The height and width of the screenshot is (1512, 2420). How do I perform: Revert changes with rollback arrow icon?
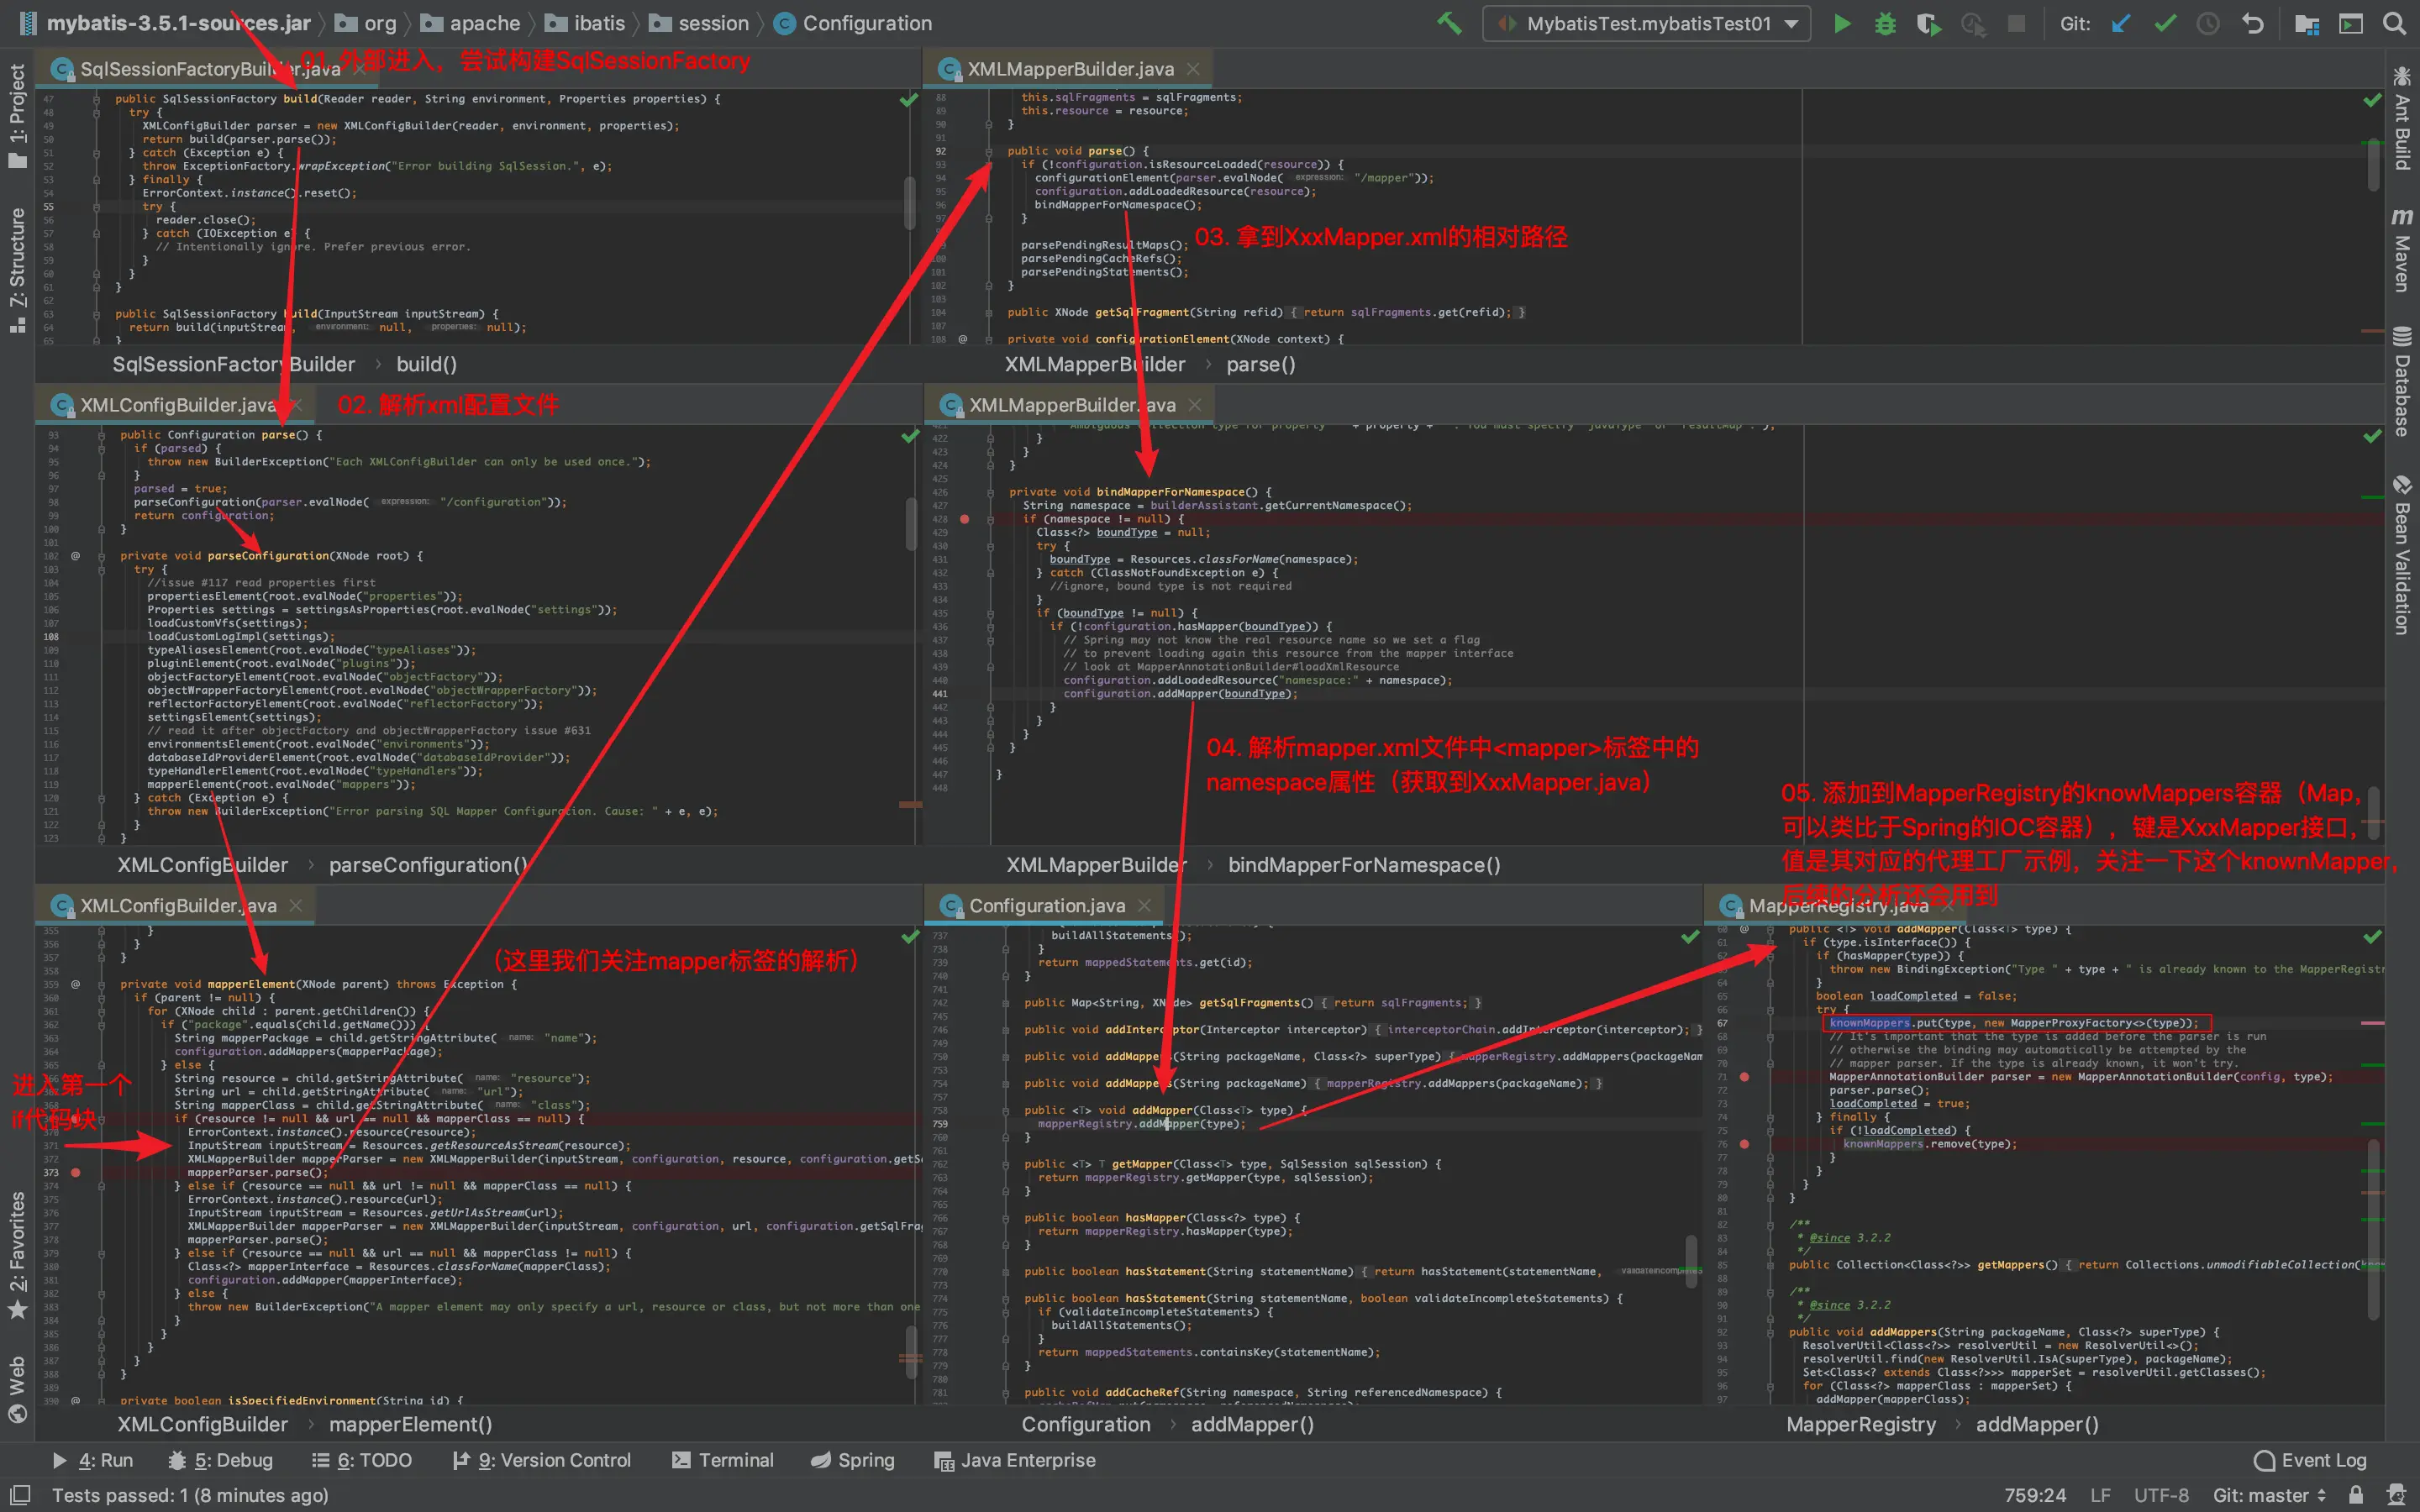pos(2252,23)
